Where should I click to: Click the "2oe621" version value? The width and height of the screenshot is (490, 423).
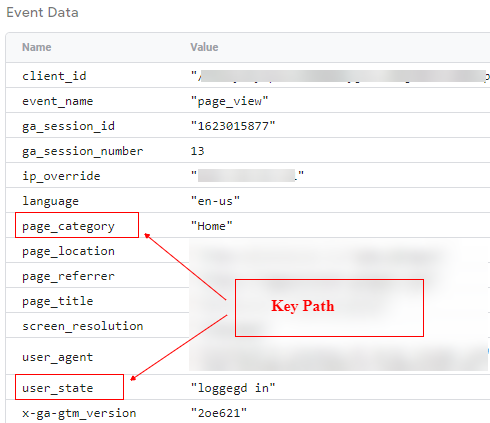coord(219,413)
